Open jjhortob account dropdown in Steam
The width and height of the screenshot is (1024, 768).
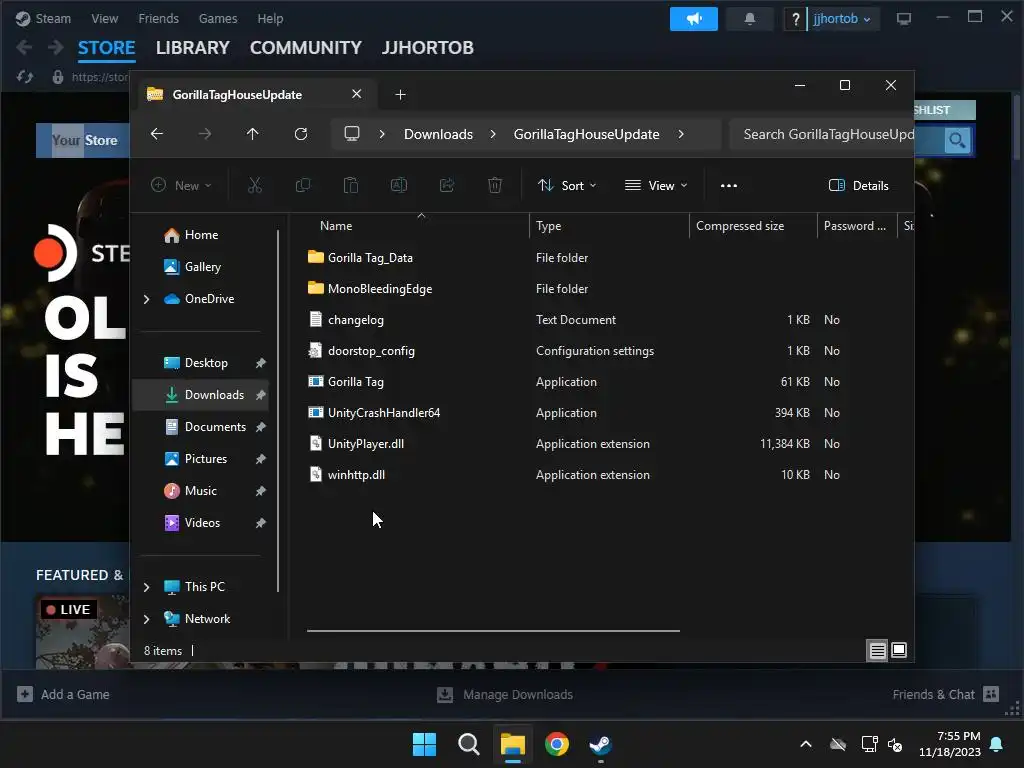click(x=842, y=19)
